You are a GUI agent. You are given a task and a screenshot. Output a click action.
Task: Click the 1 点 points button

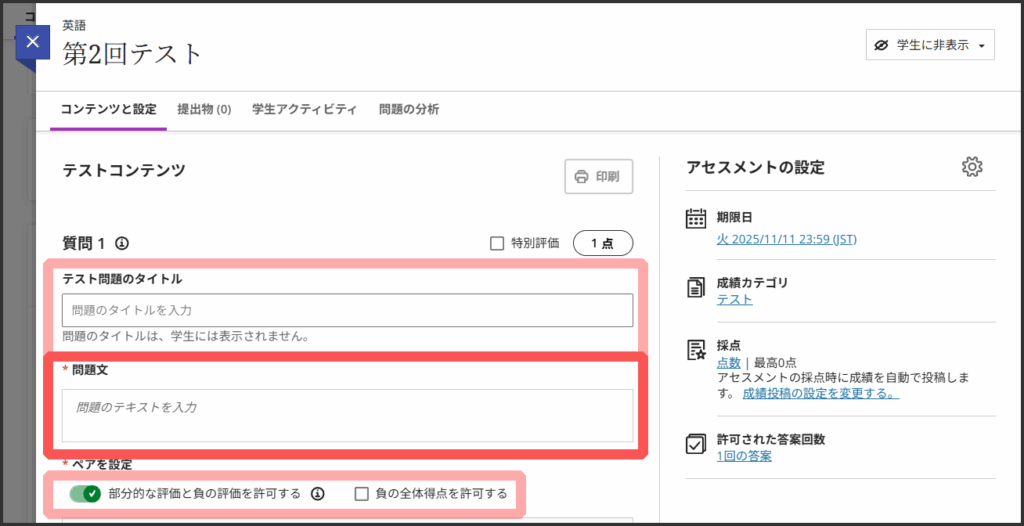(x=602, y=243)
